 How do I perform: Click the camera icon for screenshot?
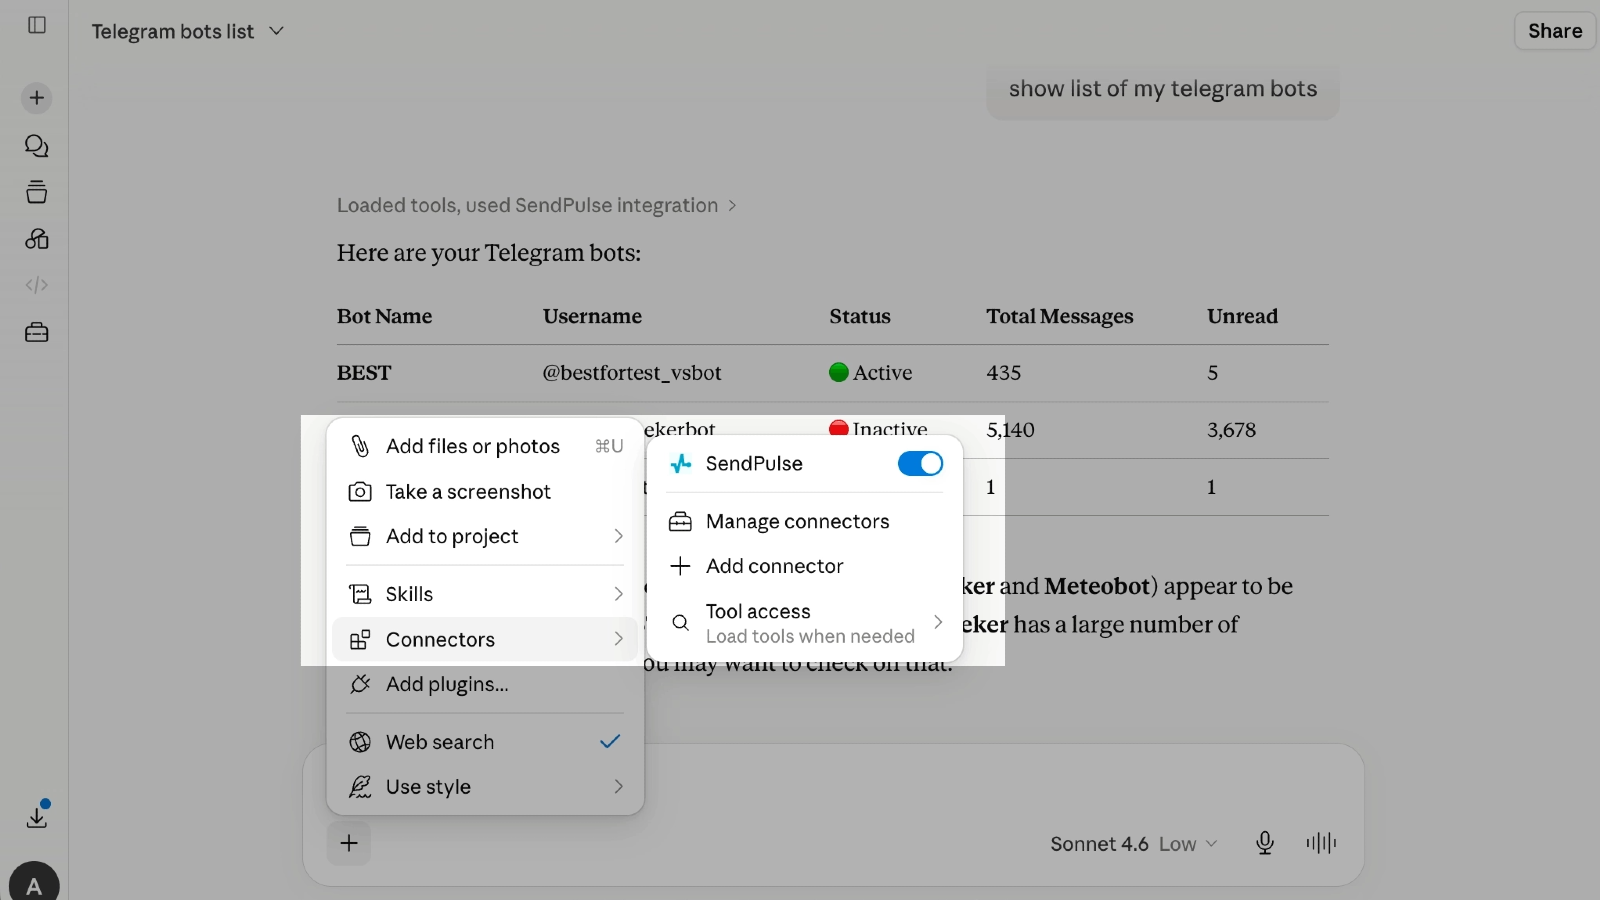point(360,492)
